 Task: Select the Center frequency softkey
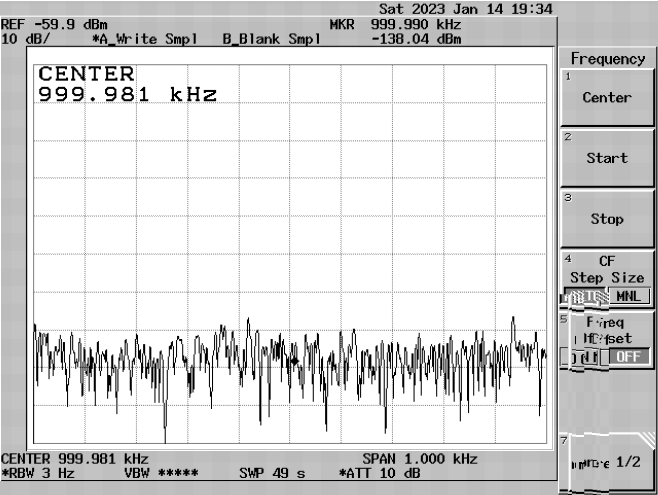click(x=607, y=97)
